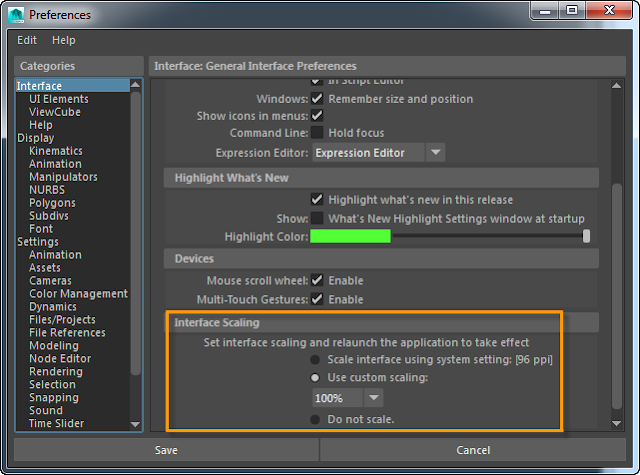Toggle Multi-Touch Gestures Enable checkbox
This screenshot has width=640, height=475.
(317, 299)
